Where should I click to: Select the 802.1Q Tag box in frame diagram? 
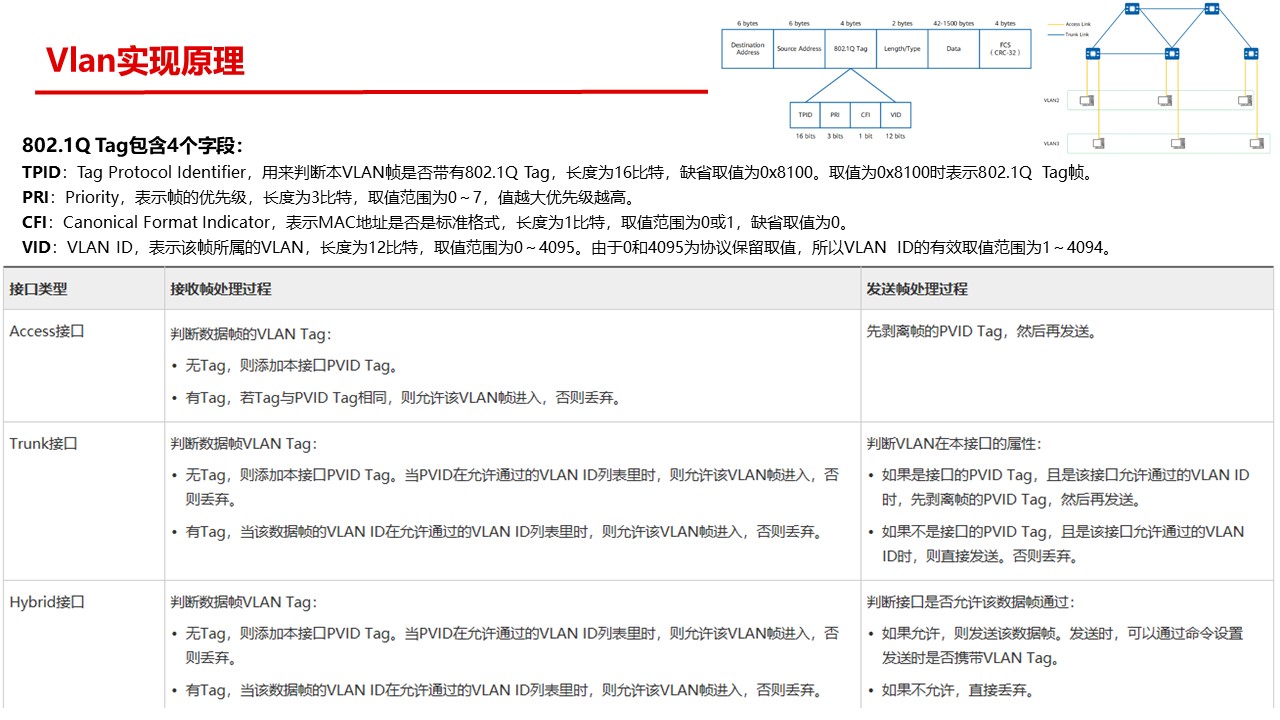click(x=850, y=48)
